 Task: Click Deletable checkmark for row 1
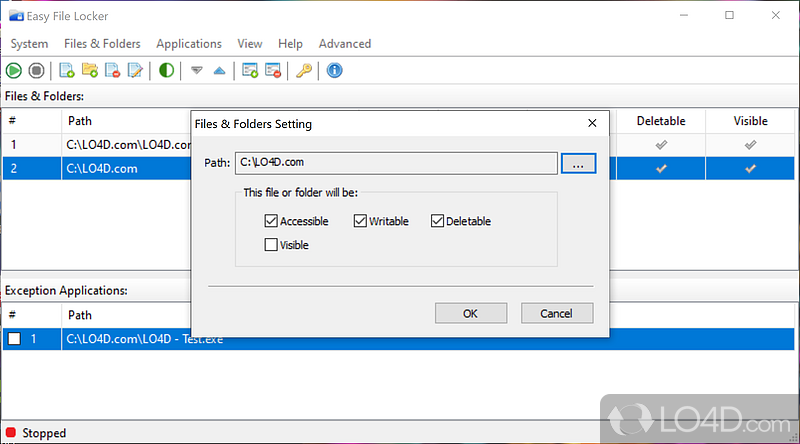coord(661,145)
